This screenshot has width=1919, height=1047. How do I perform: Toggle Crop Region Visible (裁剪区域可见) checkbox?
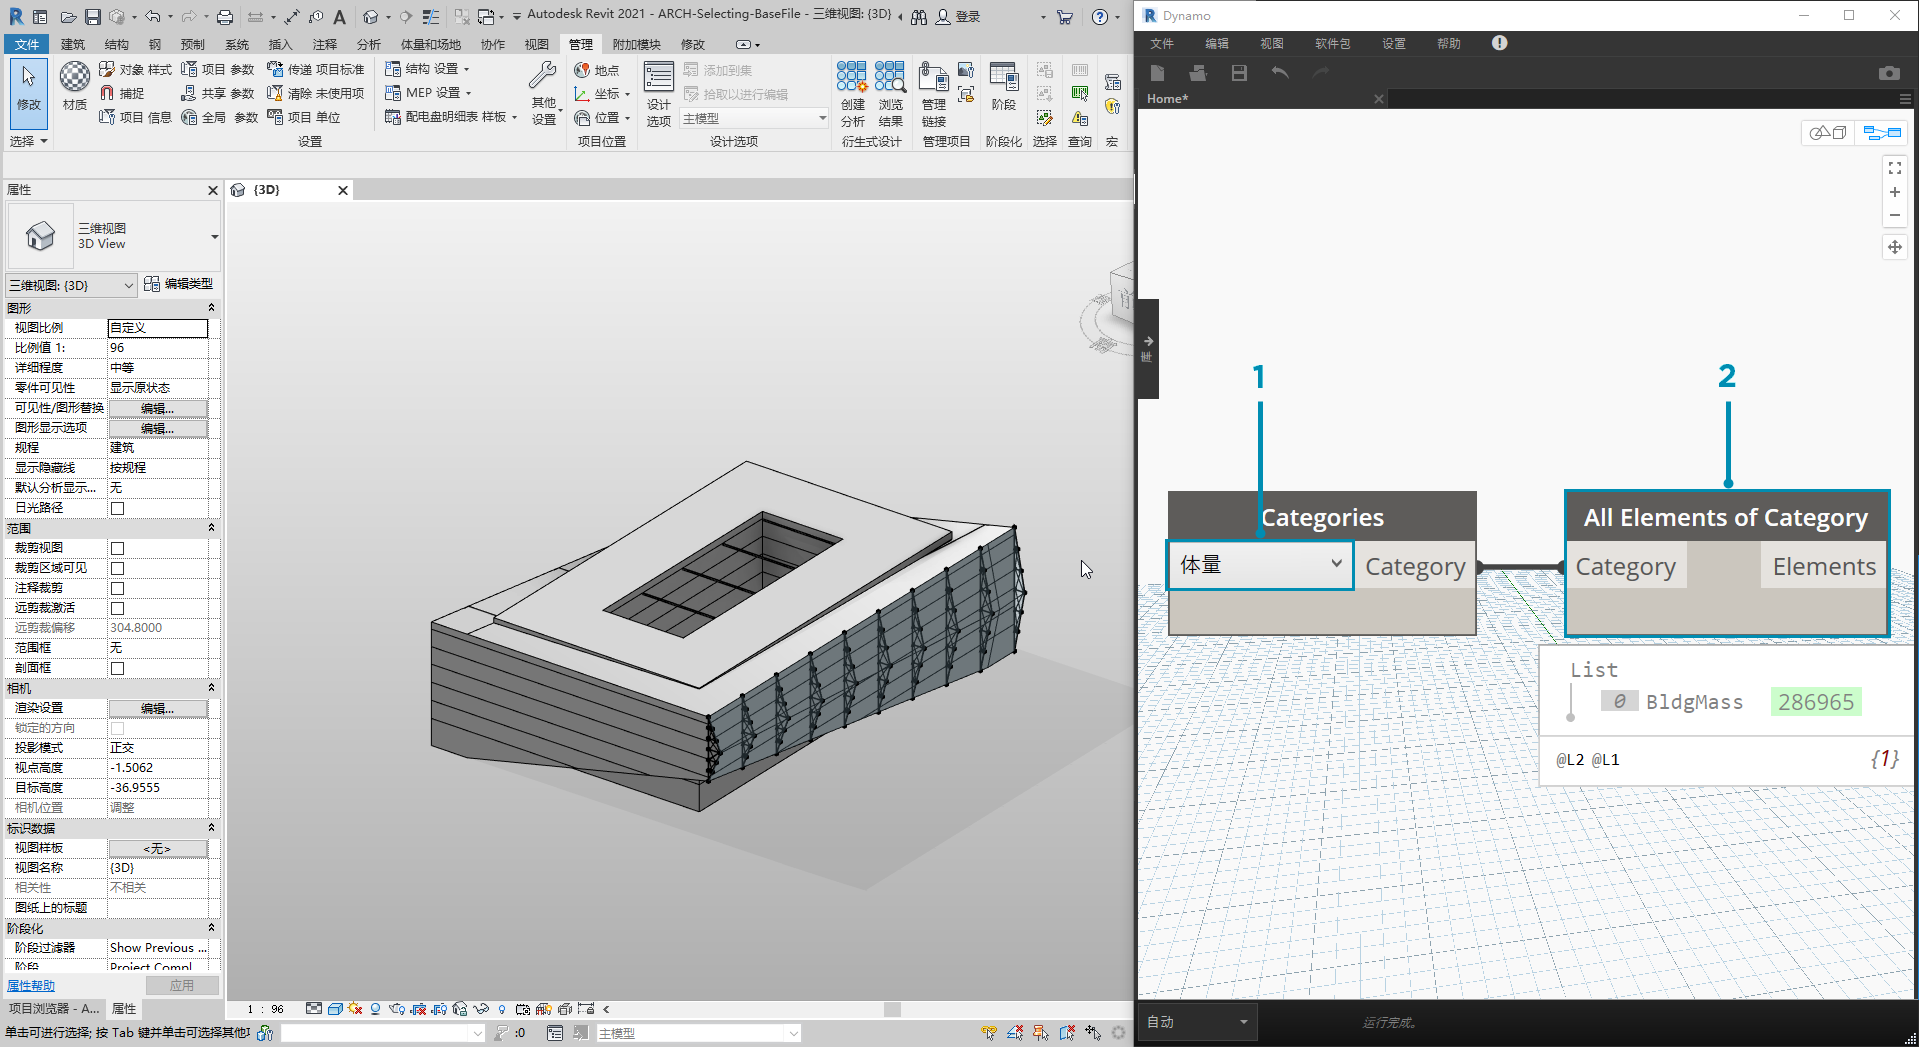117,568
